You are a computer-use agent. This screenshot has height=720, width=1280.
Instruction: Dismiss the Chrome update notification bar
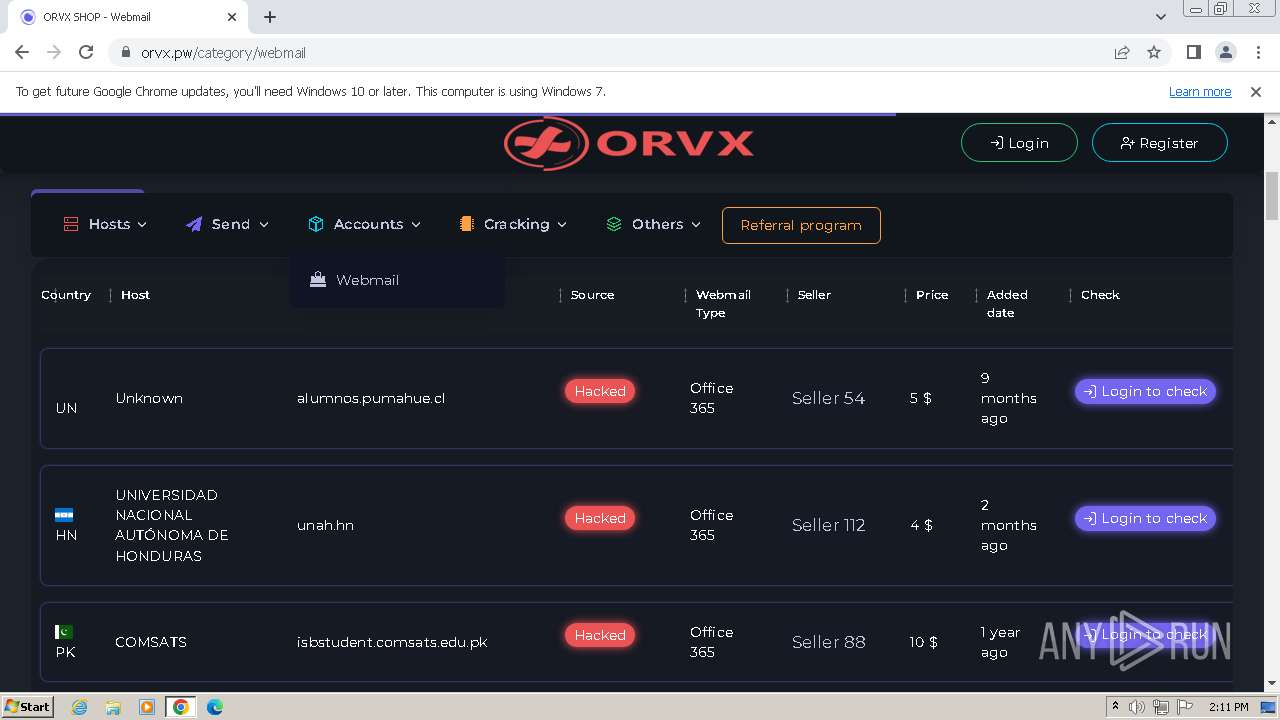[x=1256, y=91]
